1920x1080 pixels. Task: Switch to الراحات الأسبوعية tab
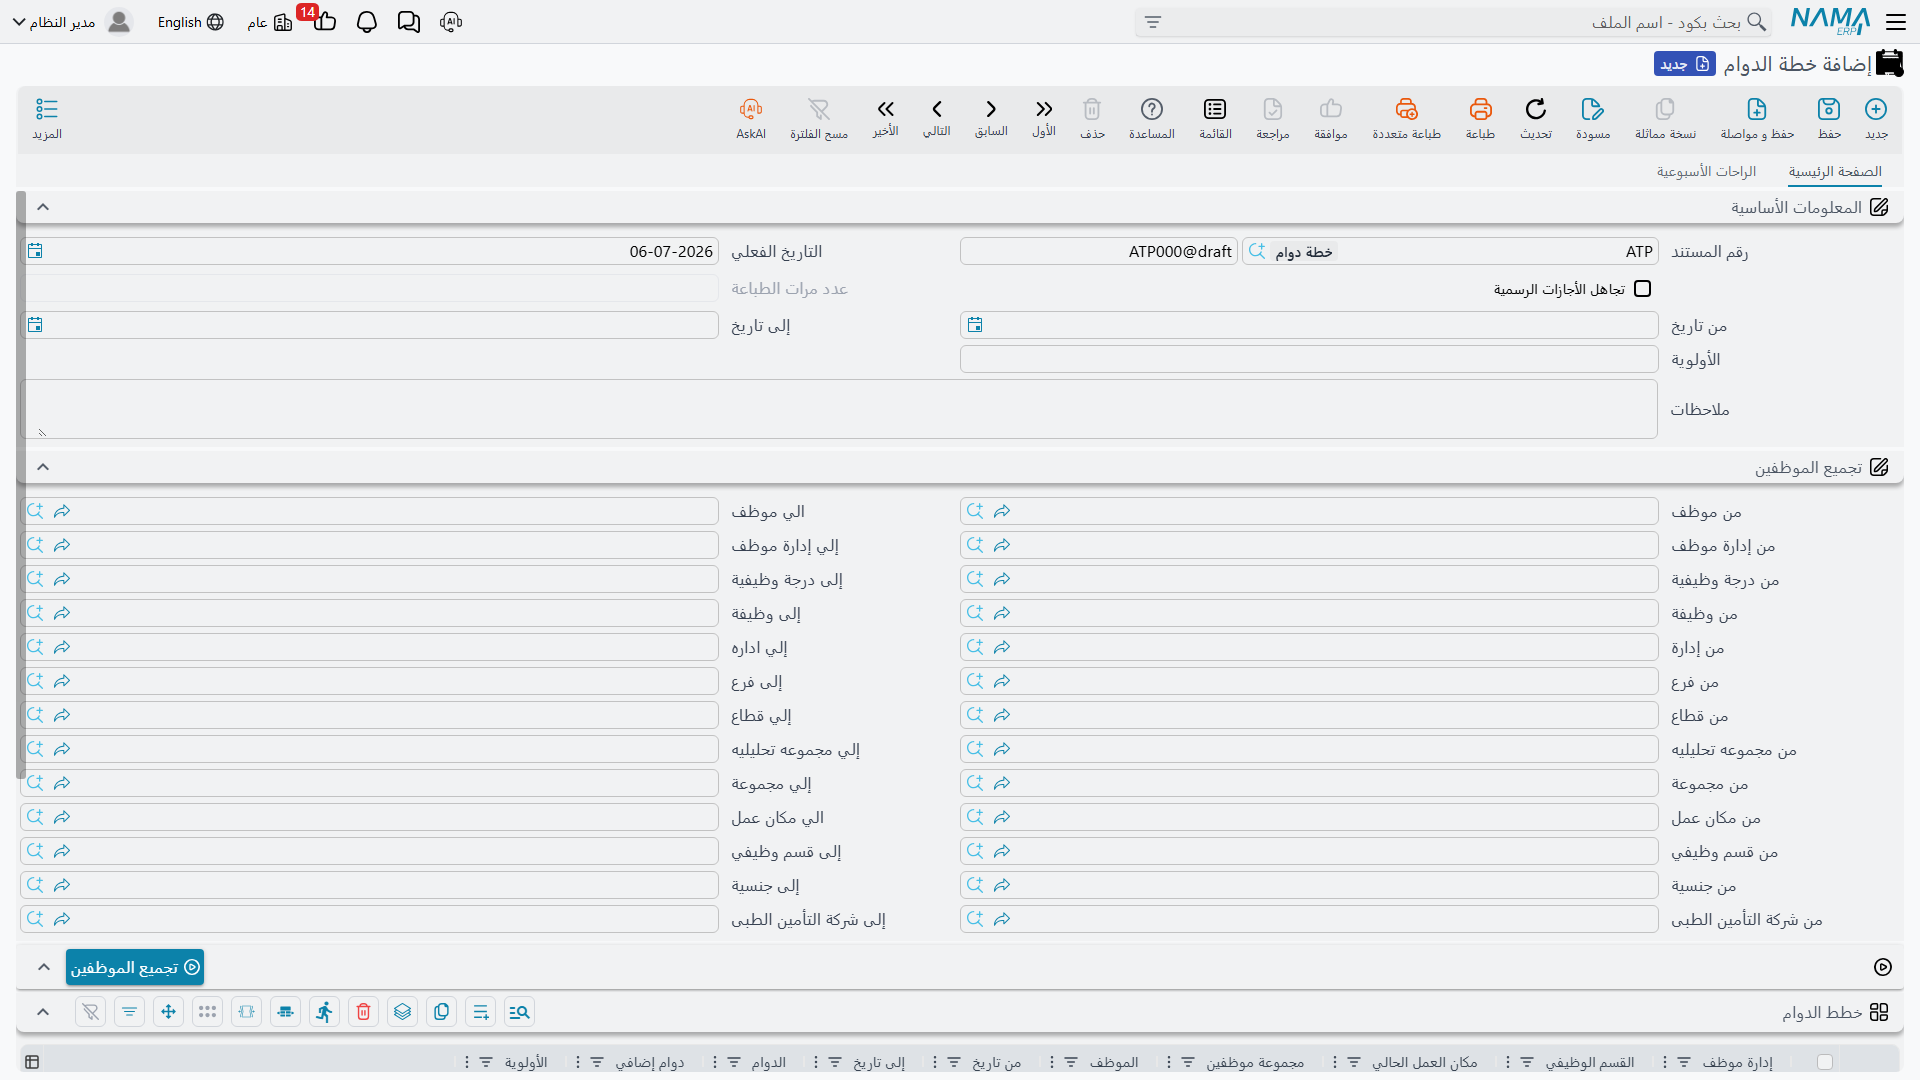point(1706,172)
